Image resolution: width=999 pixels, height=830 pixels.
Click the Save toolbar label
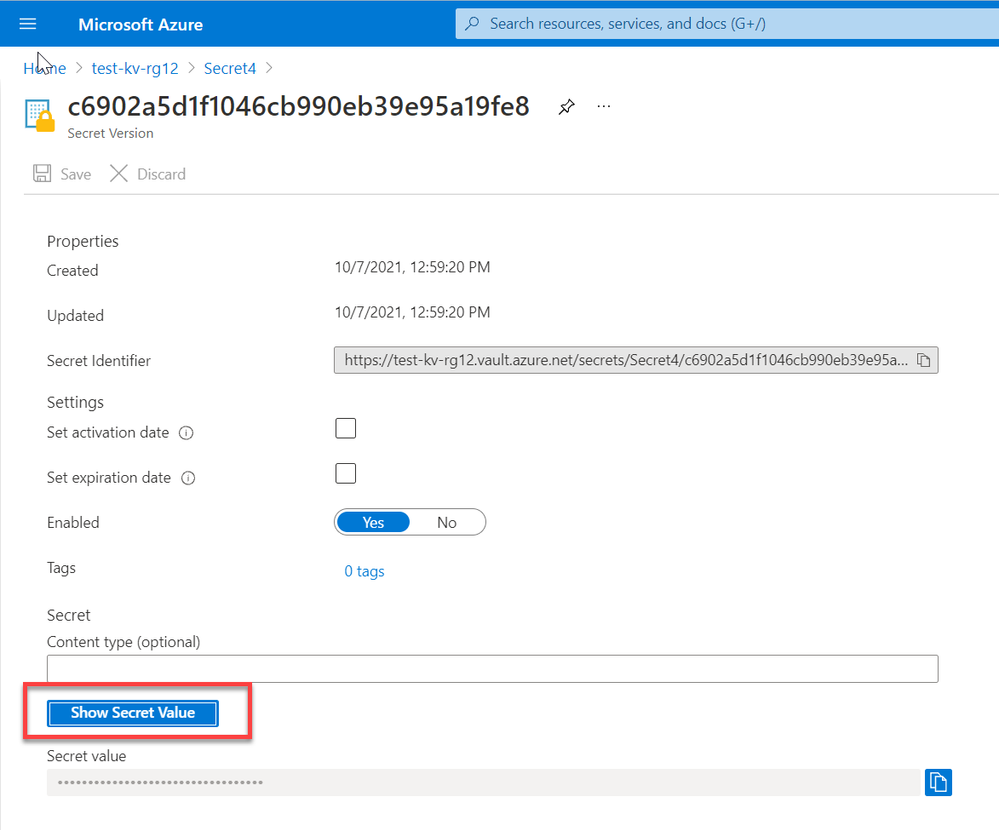[76, 174]
